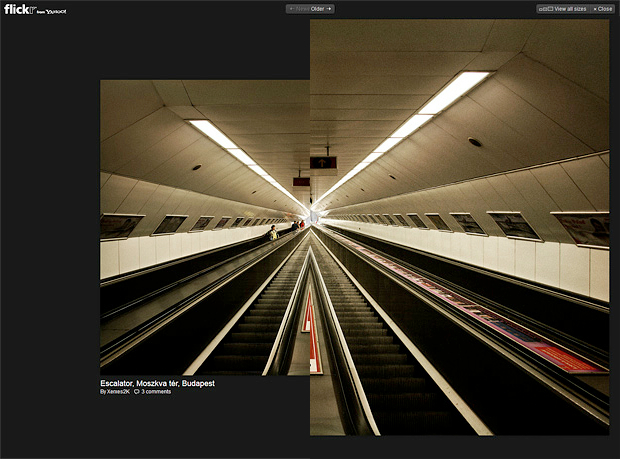Go to the Older photo
The width and height of the screenshot is (620, 459).
(321, 9)
